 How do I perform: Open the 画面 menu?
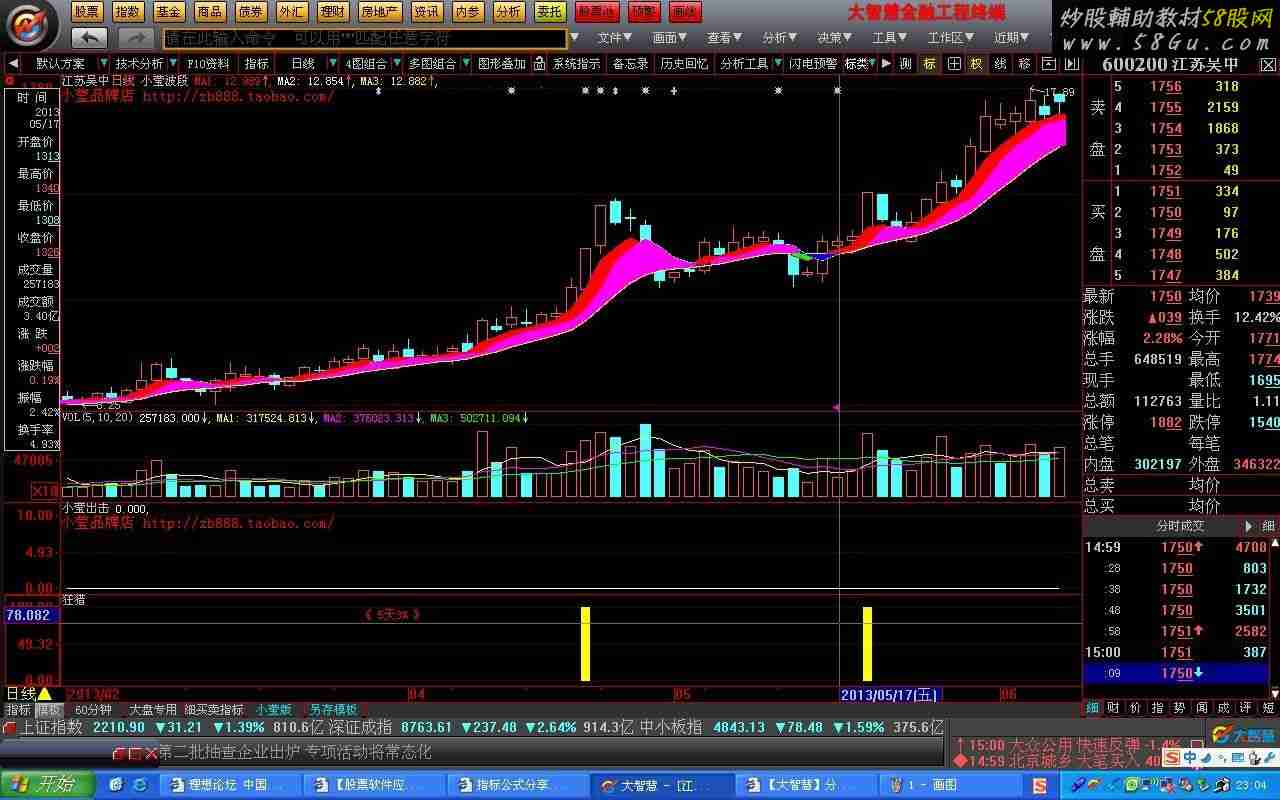[x=671, y=38]
